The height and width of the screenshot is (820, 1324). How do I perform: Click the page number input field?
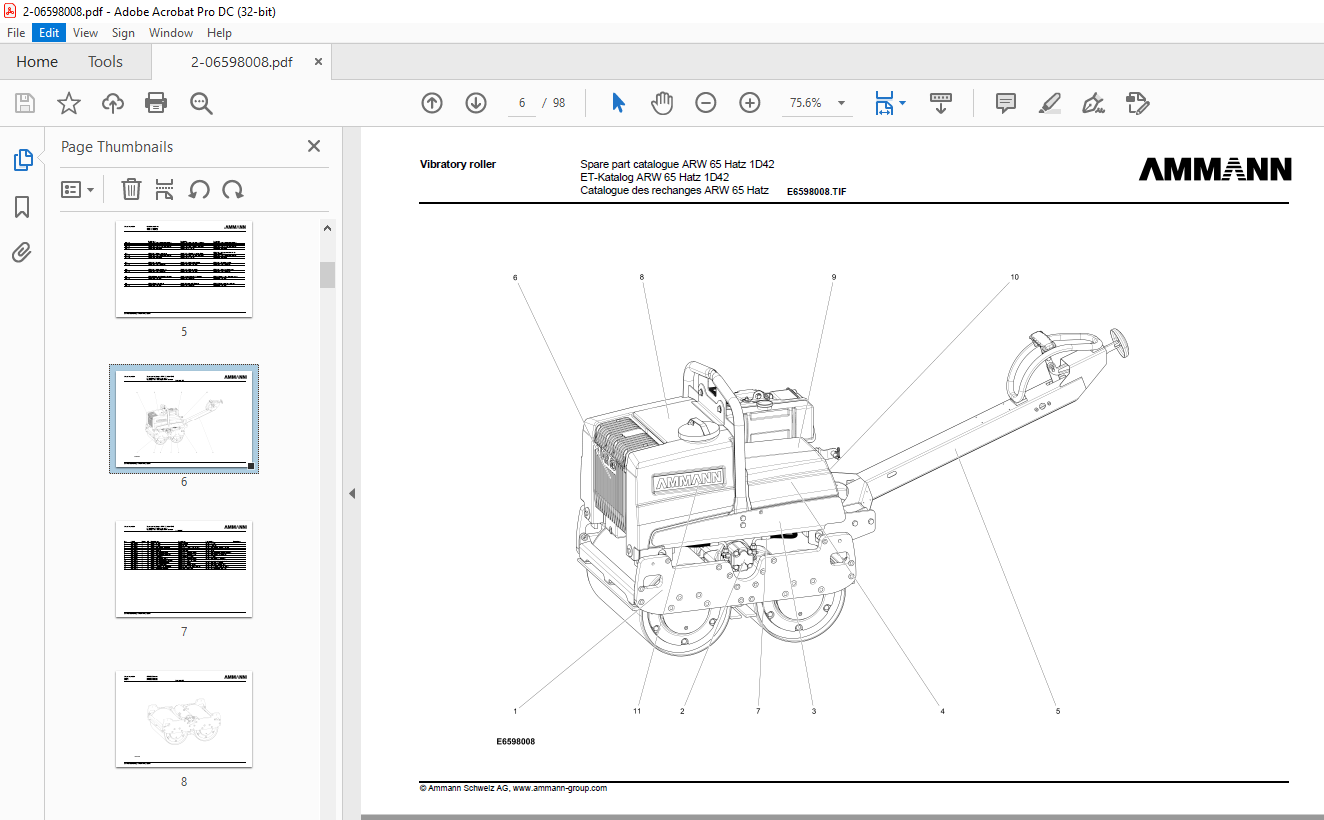522,103
